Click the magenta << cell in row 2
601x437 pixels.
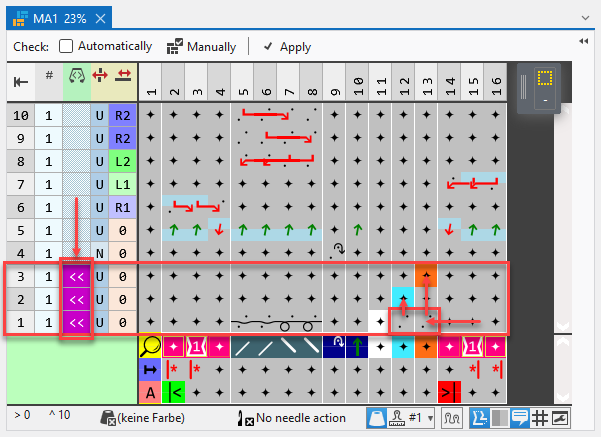point(77,299)
